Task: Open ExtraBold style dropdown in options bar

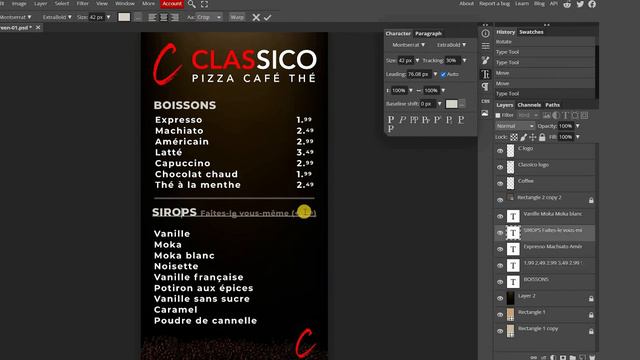Action: point(57,17)
